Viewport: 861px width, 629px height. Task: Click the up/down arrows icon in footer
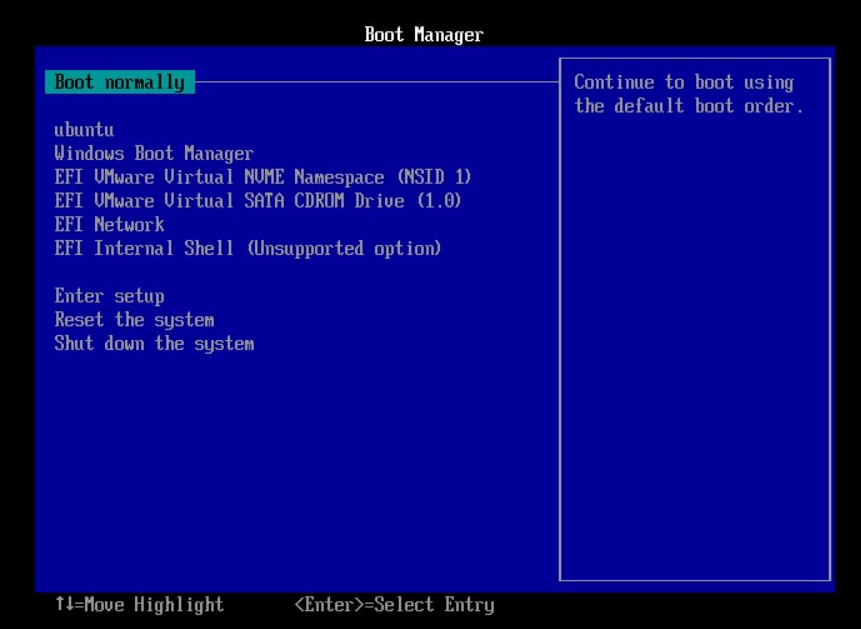pos(65,605)
